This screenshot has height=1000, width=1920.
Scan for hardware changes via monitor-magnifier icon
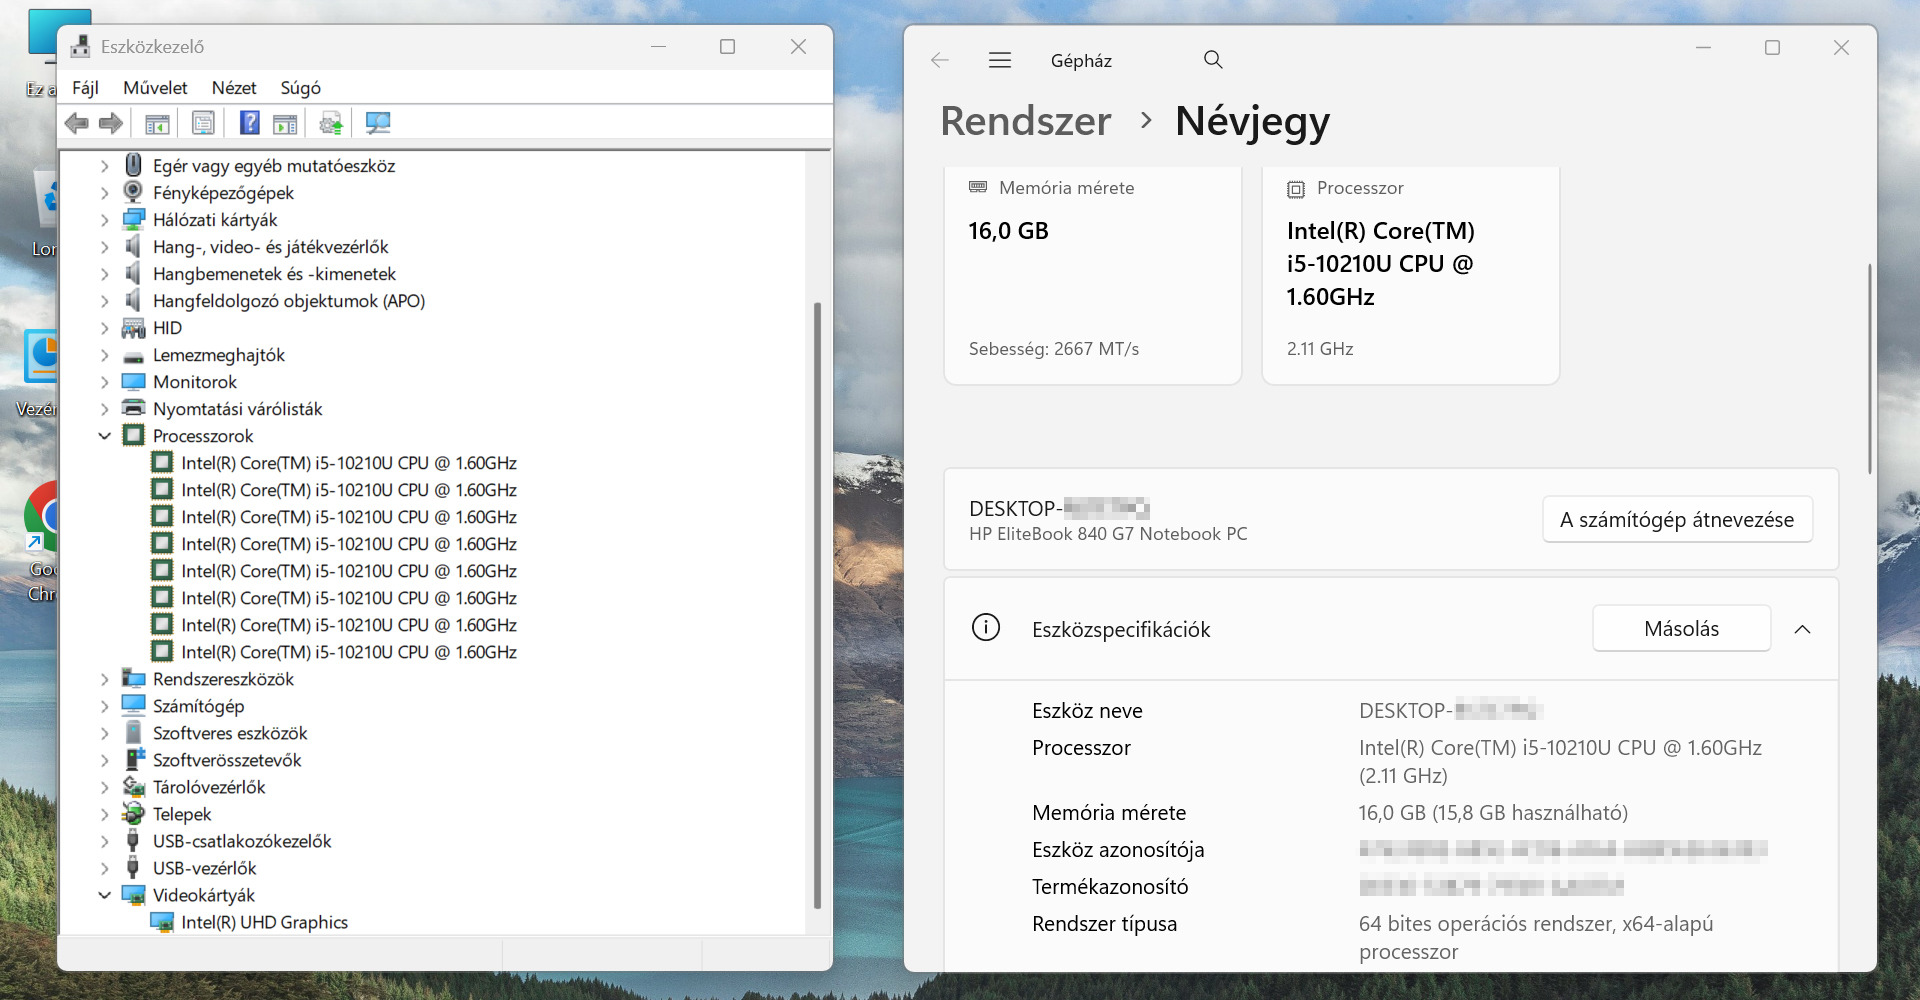coord(378,123)
